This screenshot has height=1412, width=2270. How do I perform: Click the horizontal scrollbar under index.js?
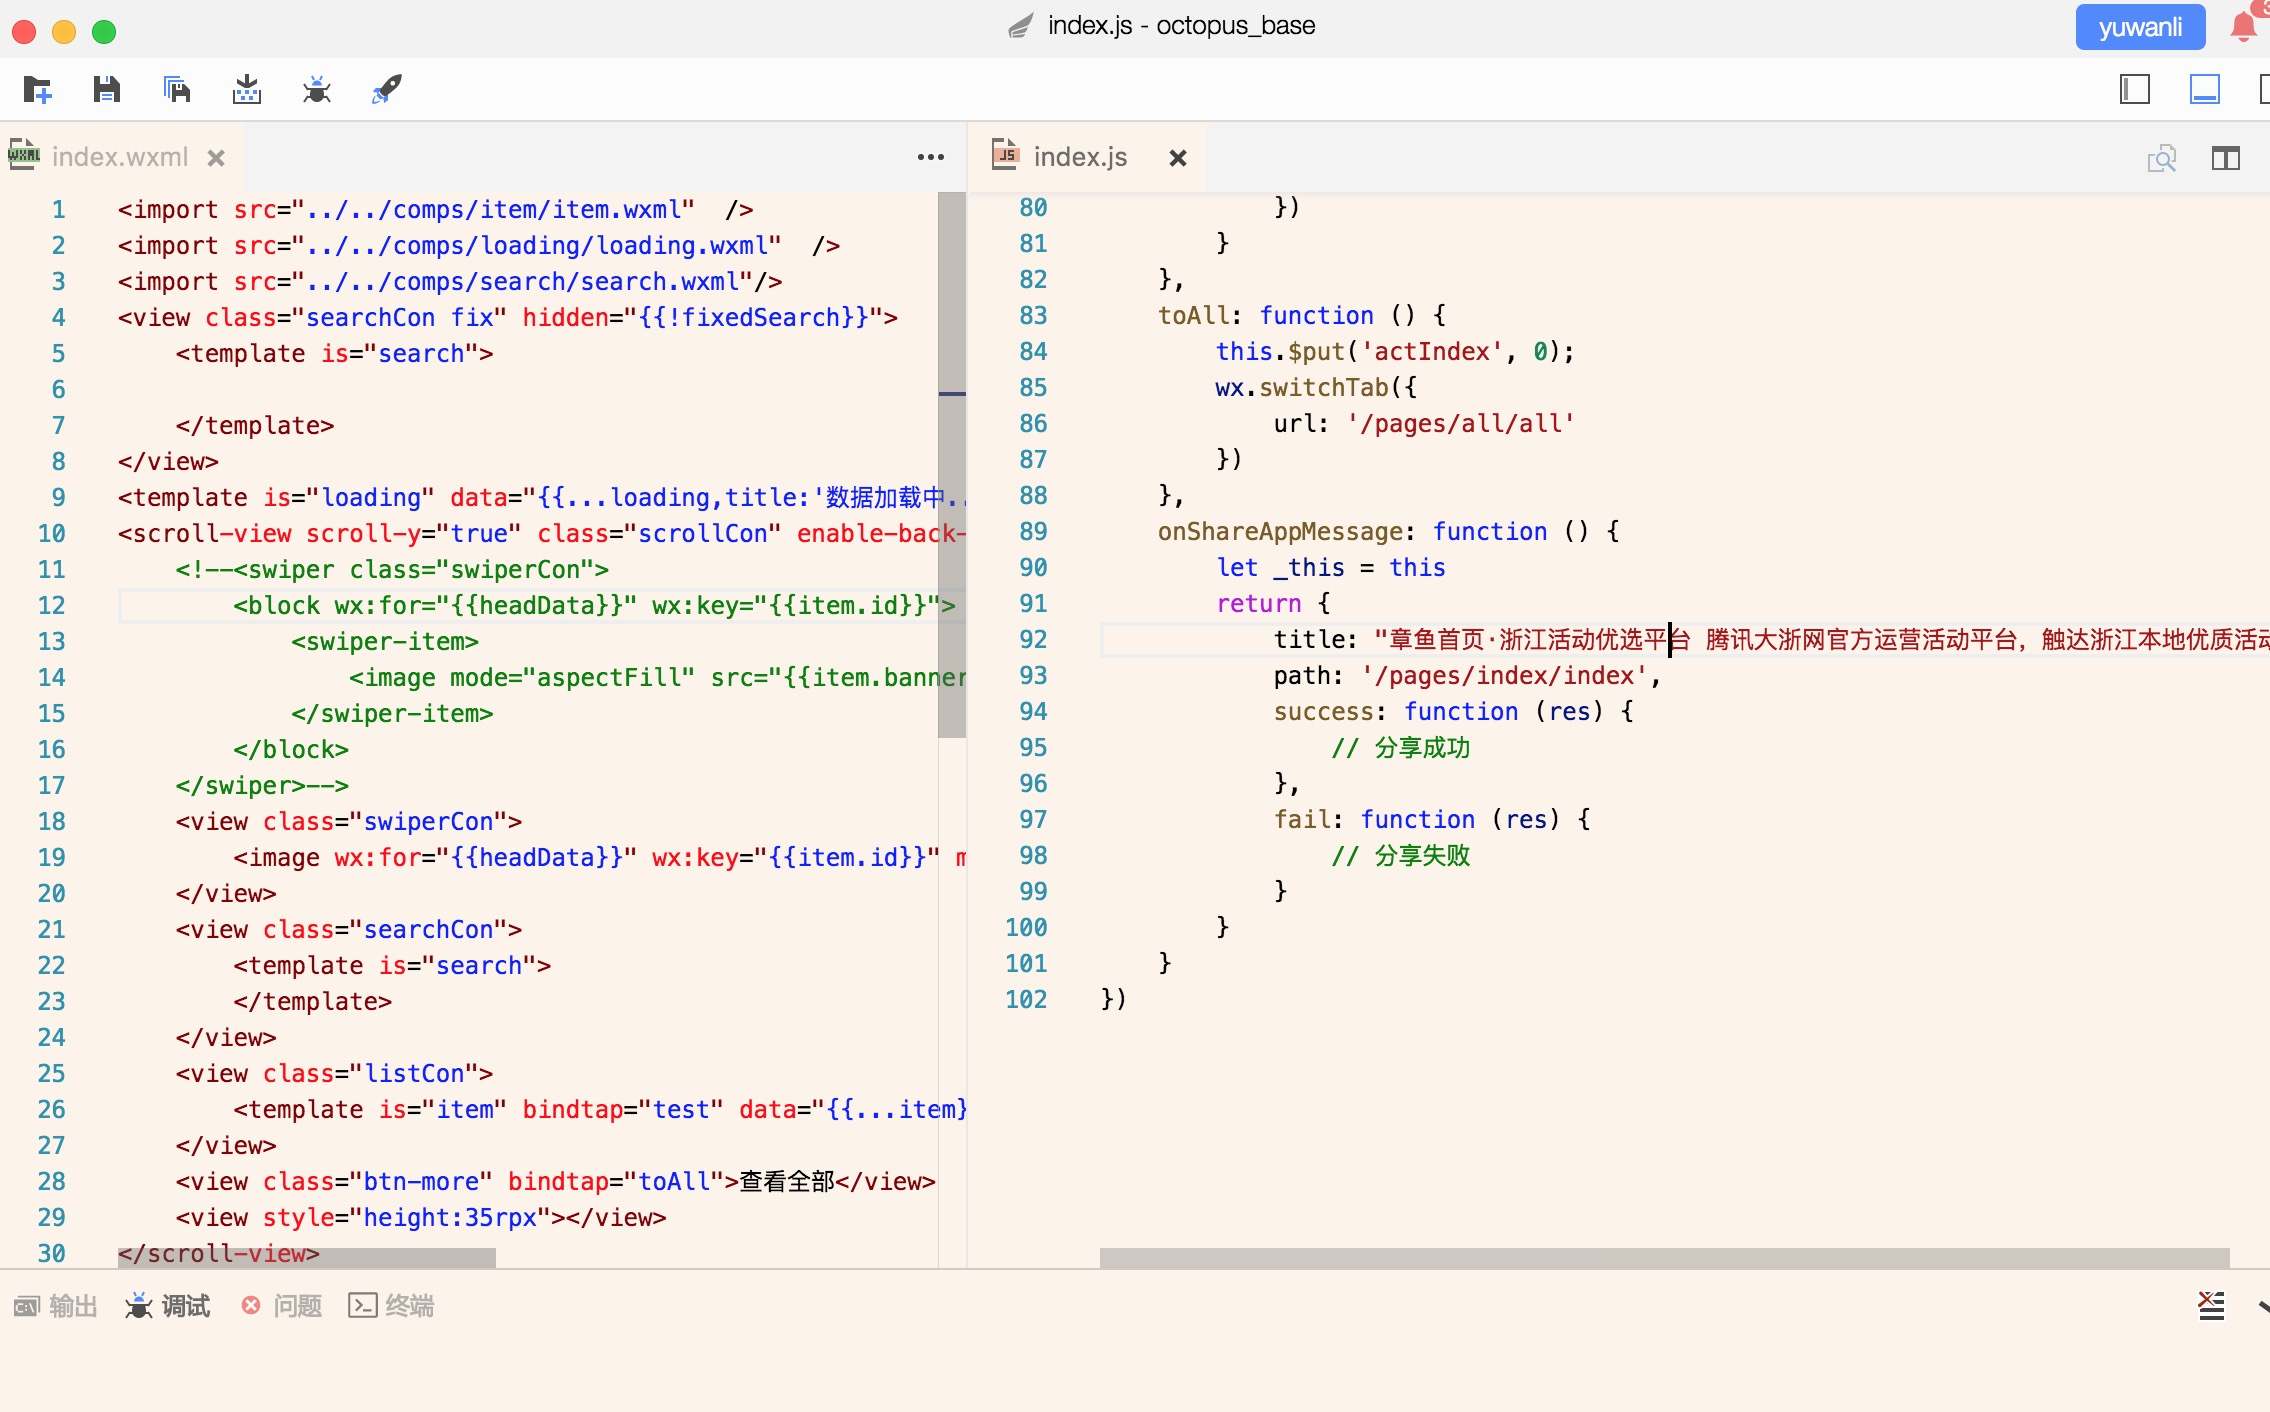[x=1664, y=1257]
